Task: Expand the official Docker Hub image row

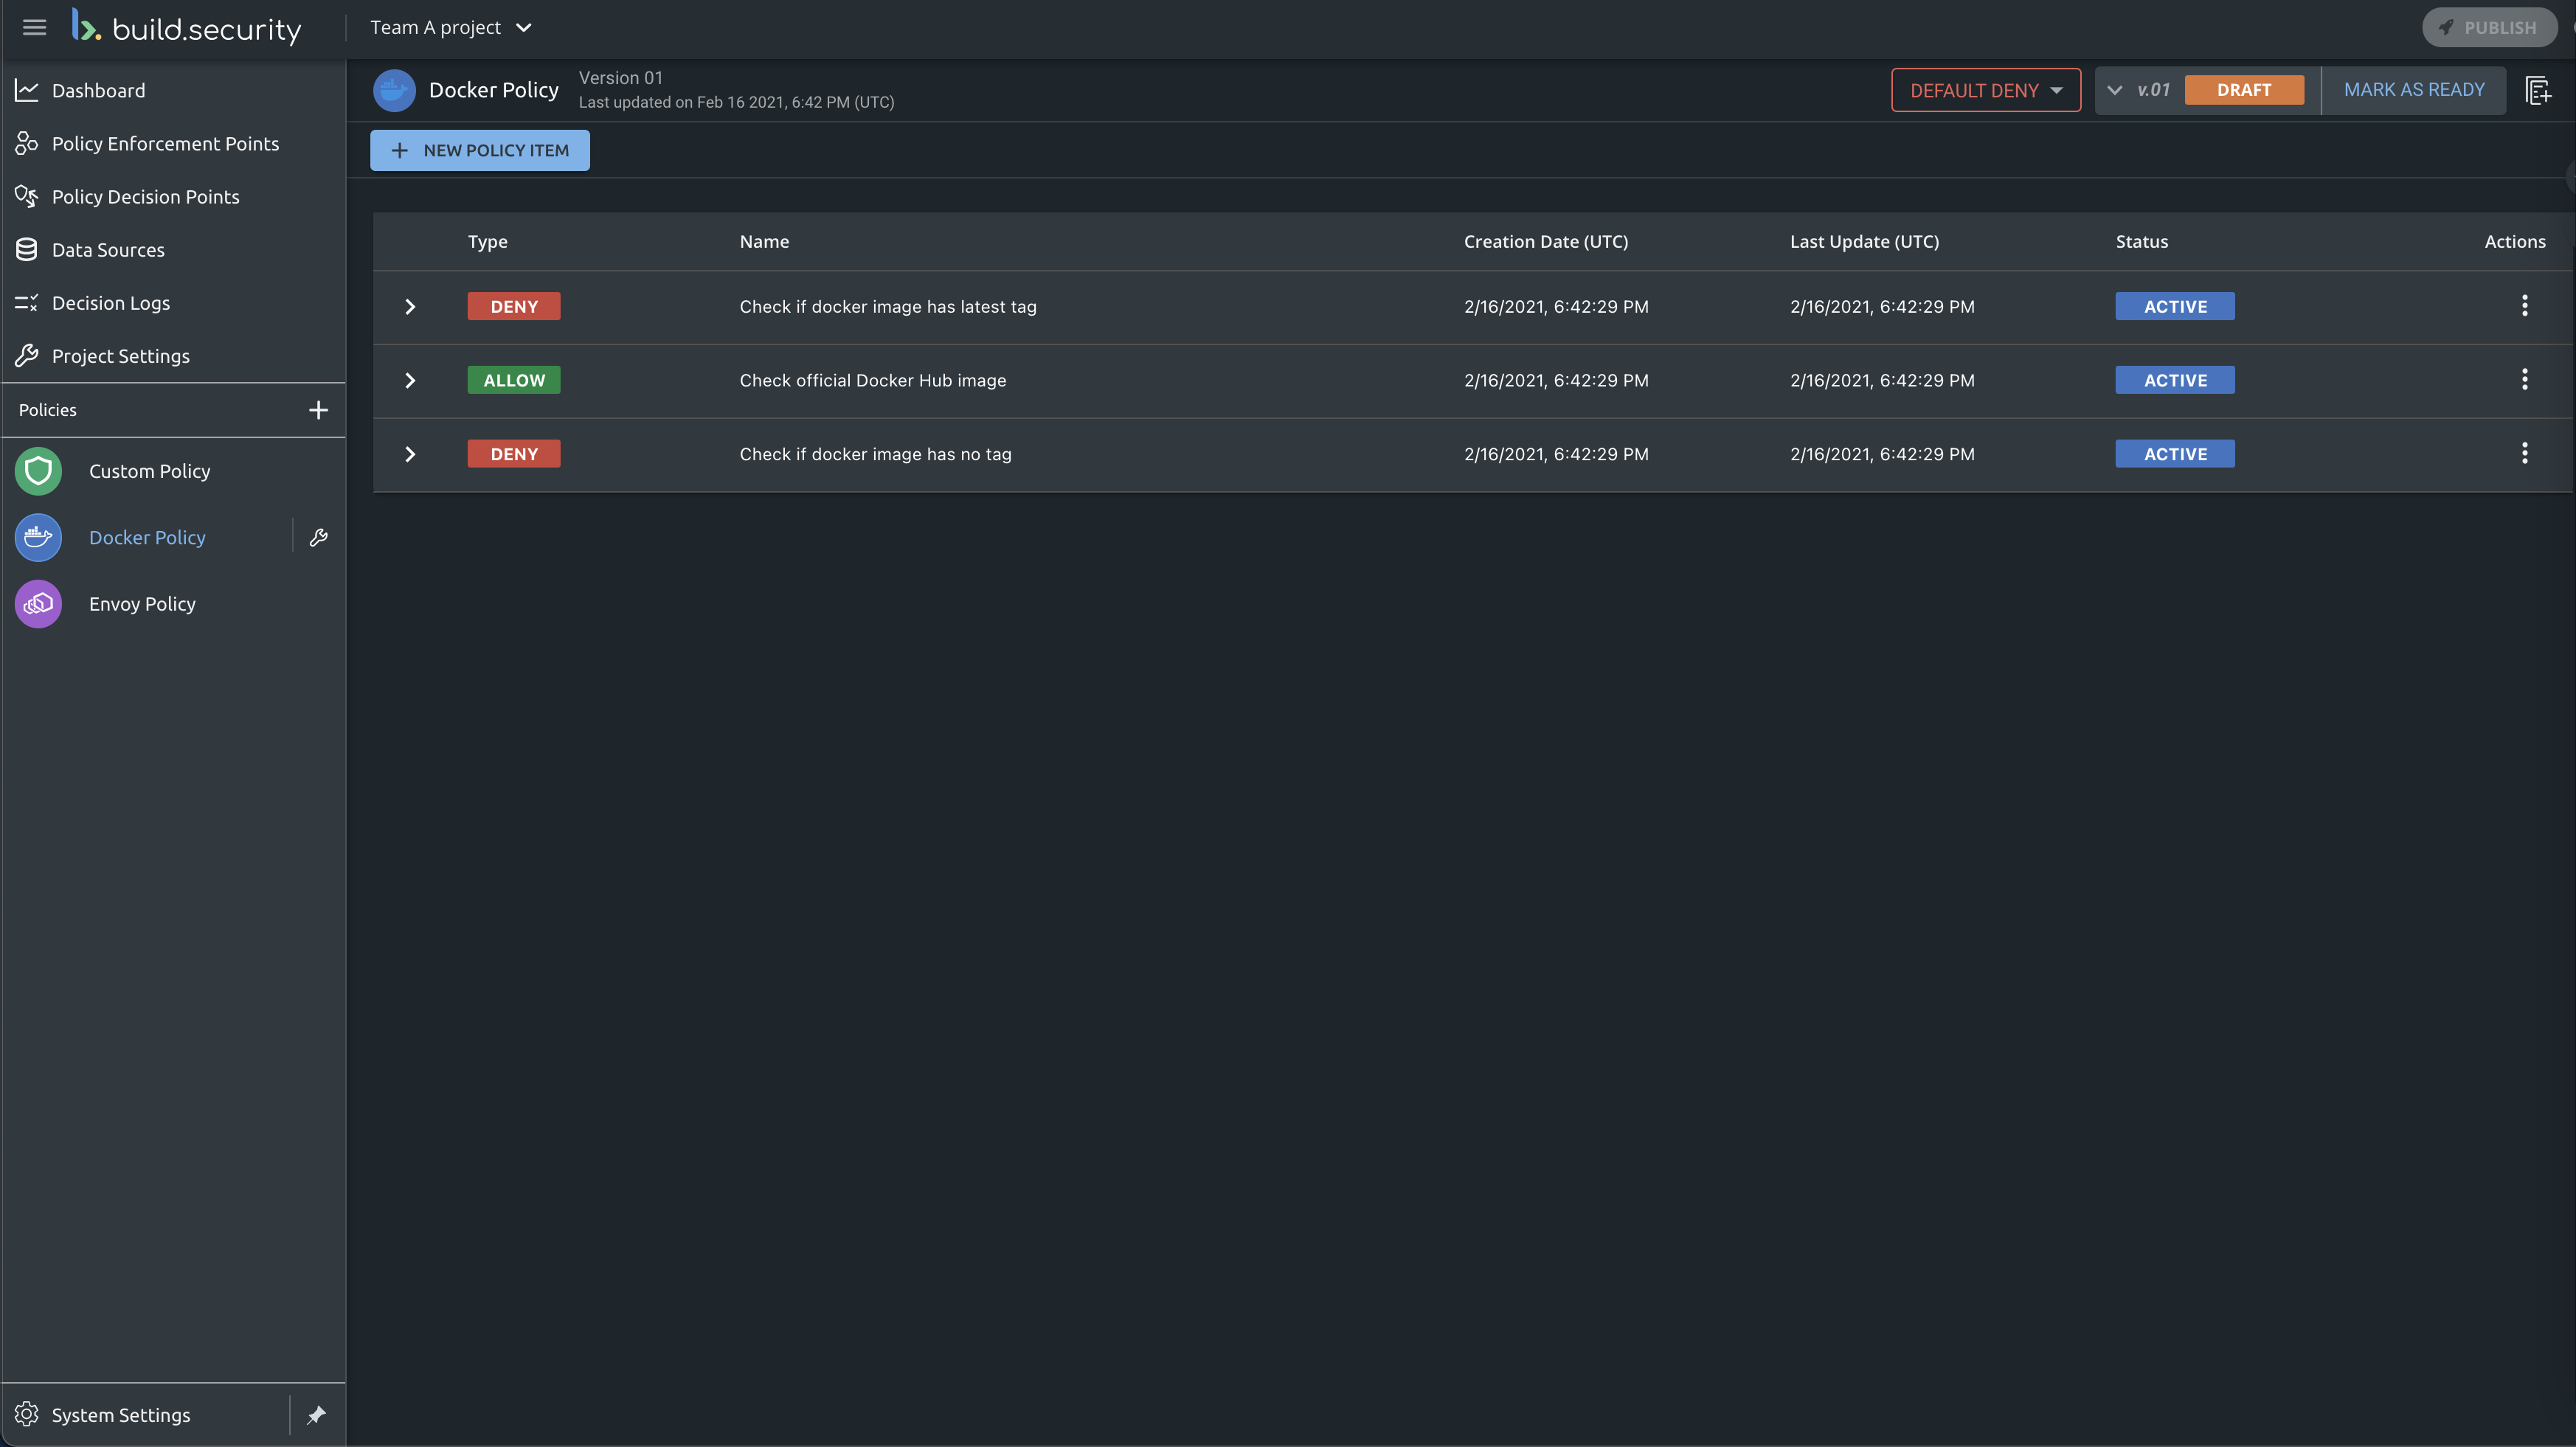Action: click(410, 380)
